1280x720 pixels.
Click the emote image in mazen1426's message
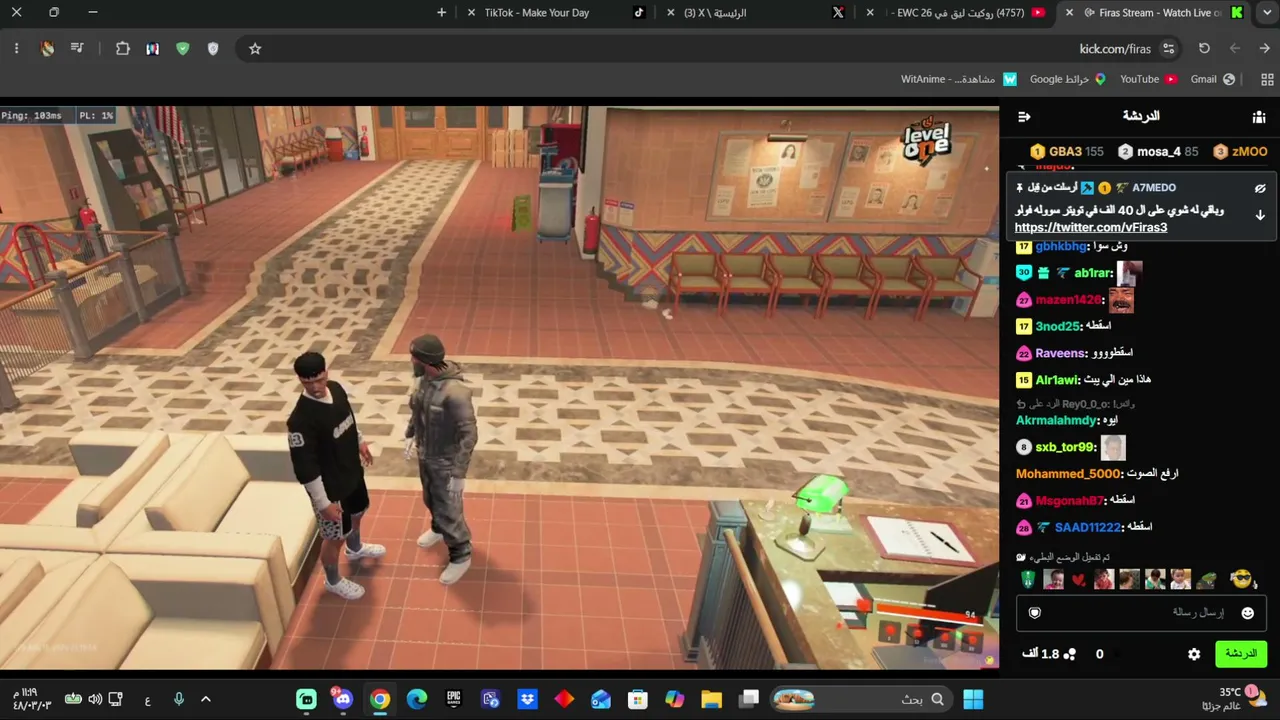(x=1121, y=300)
